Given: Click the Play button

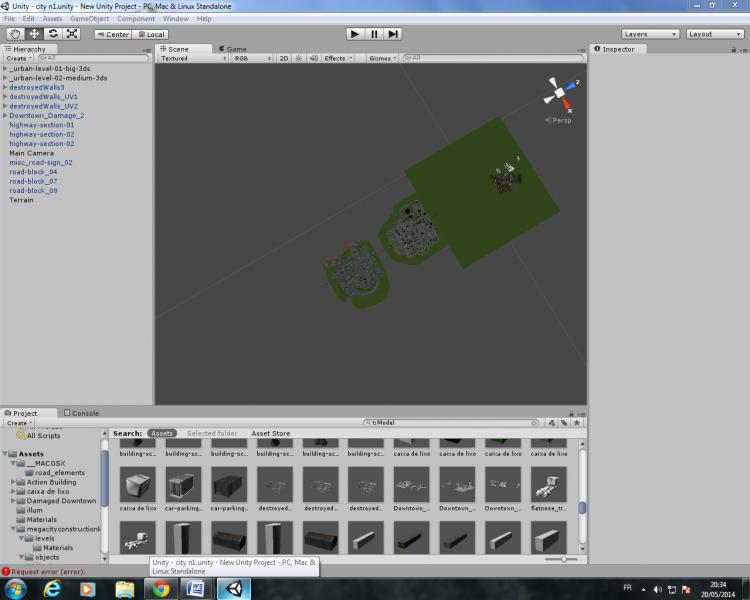Looking at the screenshot, I should coord(355,34).
